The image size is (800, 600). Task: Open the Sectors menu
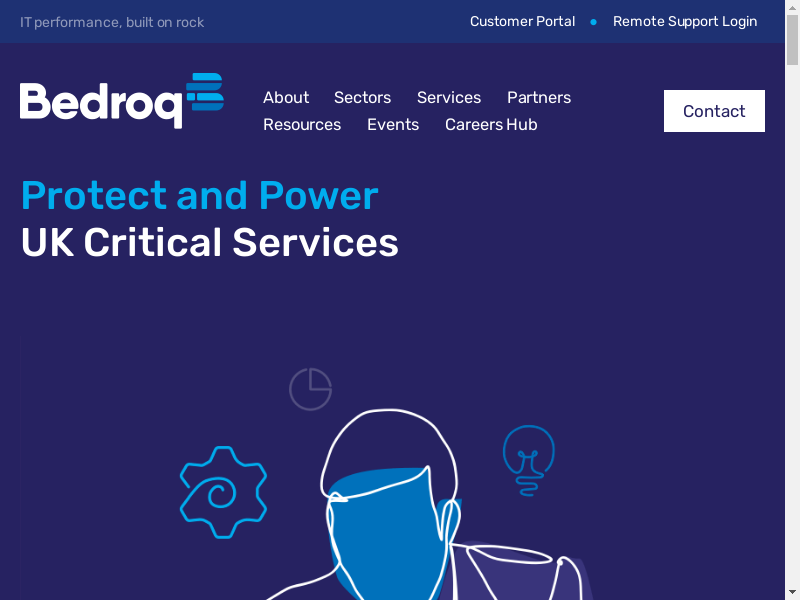click(x=362, y=97)
